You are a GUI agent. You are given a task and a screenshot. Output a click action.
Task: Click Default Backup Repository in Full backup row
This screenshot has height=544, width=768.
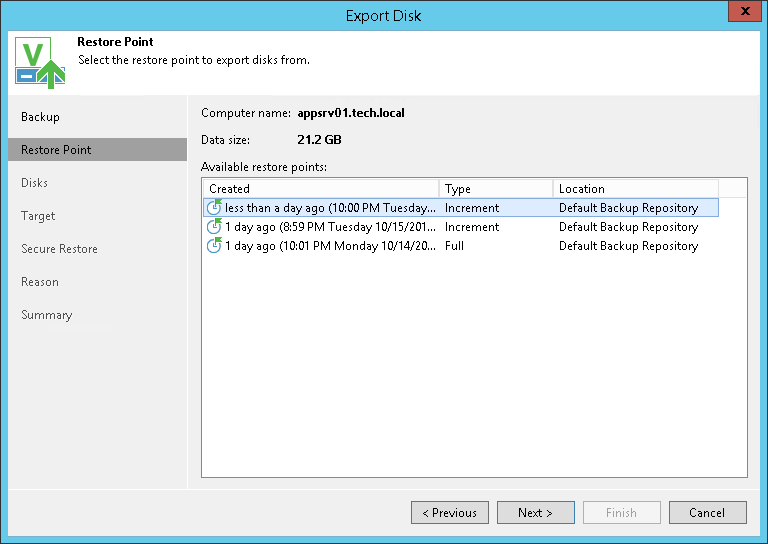click(x=628, y=246)
